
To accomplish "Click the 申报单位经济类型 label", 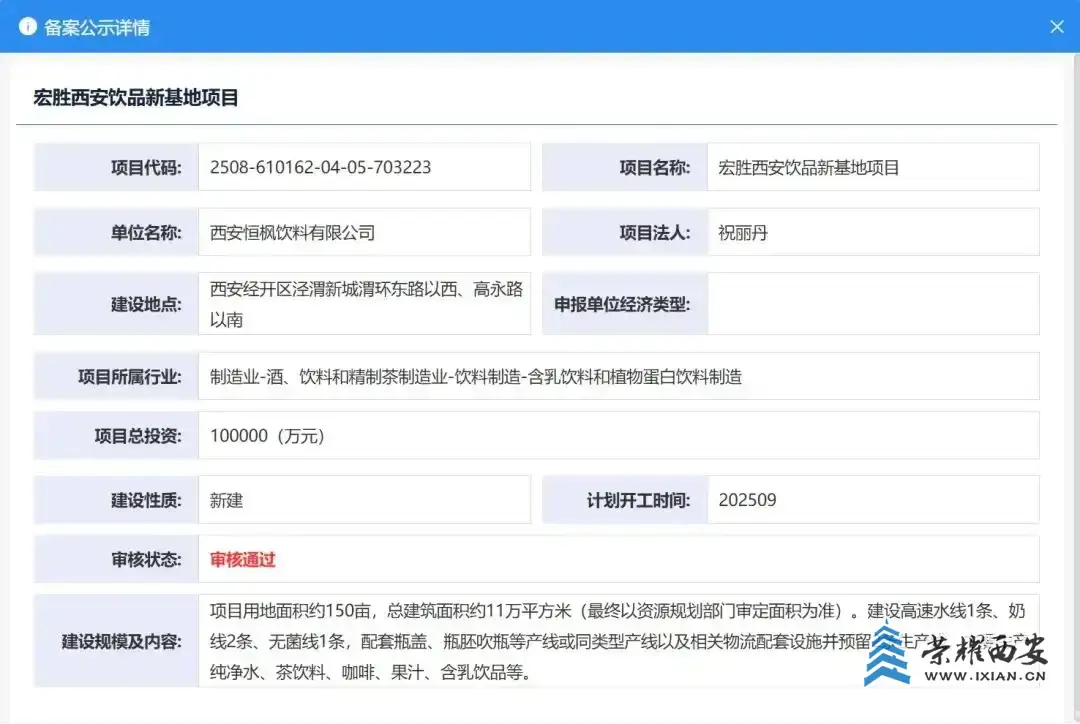I will click(x=622, y=304).
